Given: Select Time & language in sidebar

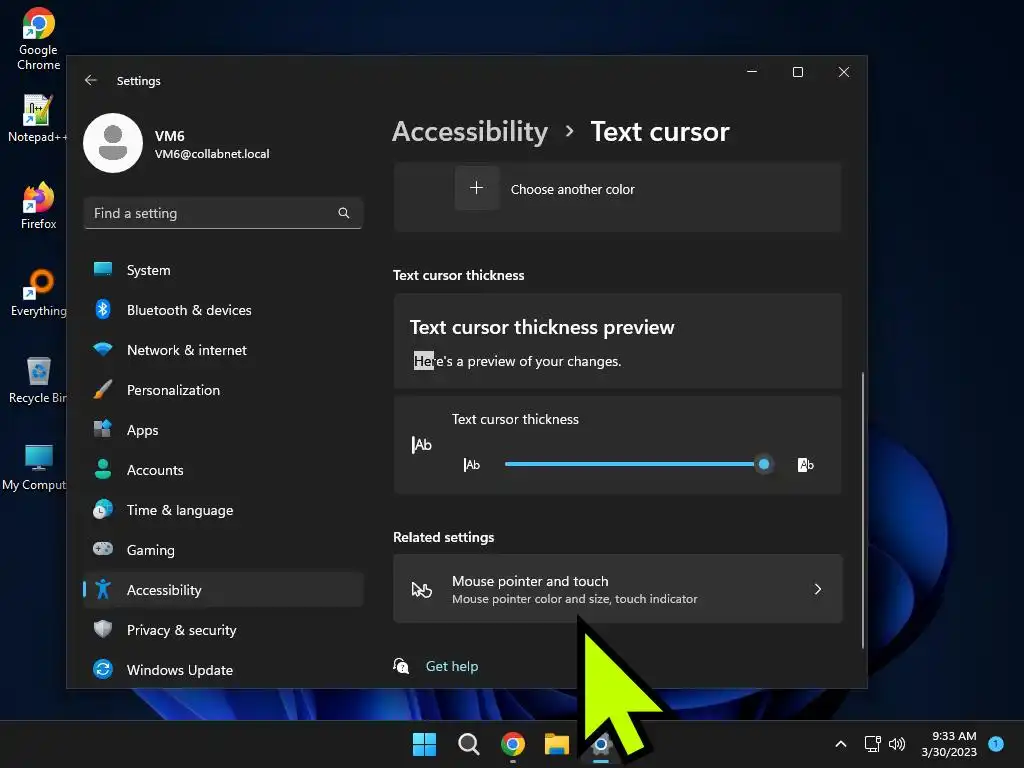Looking at the screenshot, I should click(x=223, y=510).
